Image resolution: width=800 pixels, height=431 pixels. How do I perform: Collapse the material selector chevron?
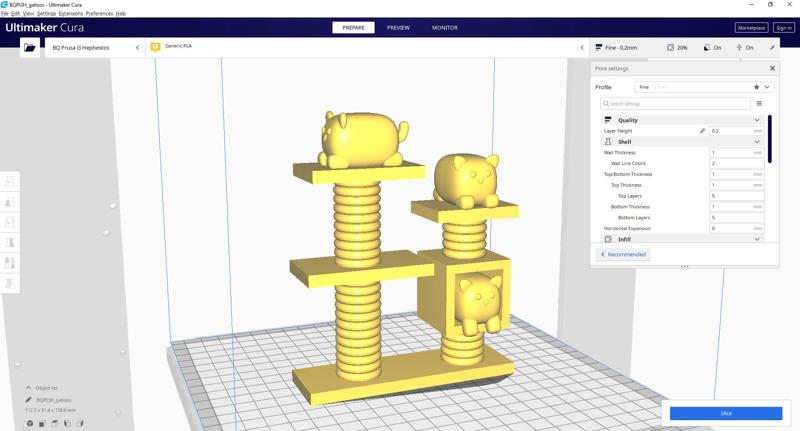coord(582,47)
